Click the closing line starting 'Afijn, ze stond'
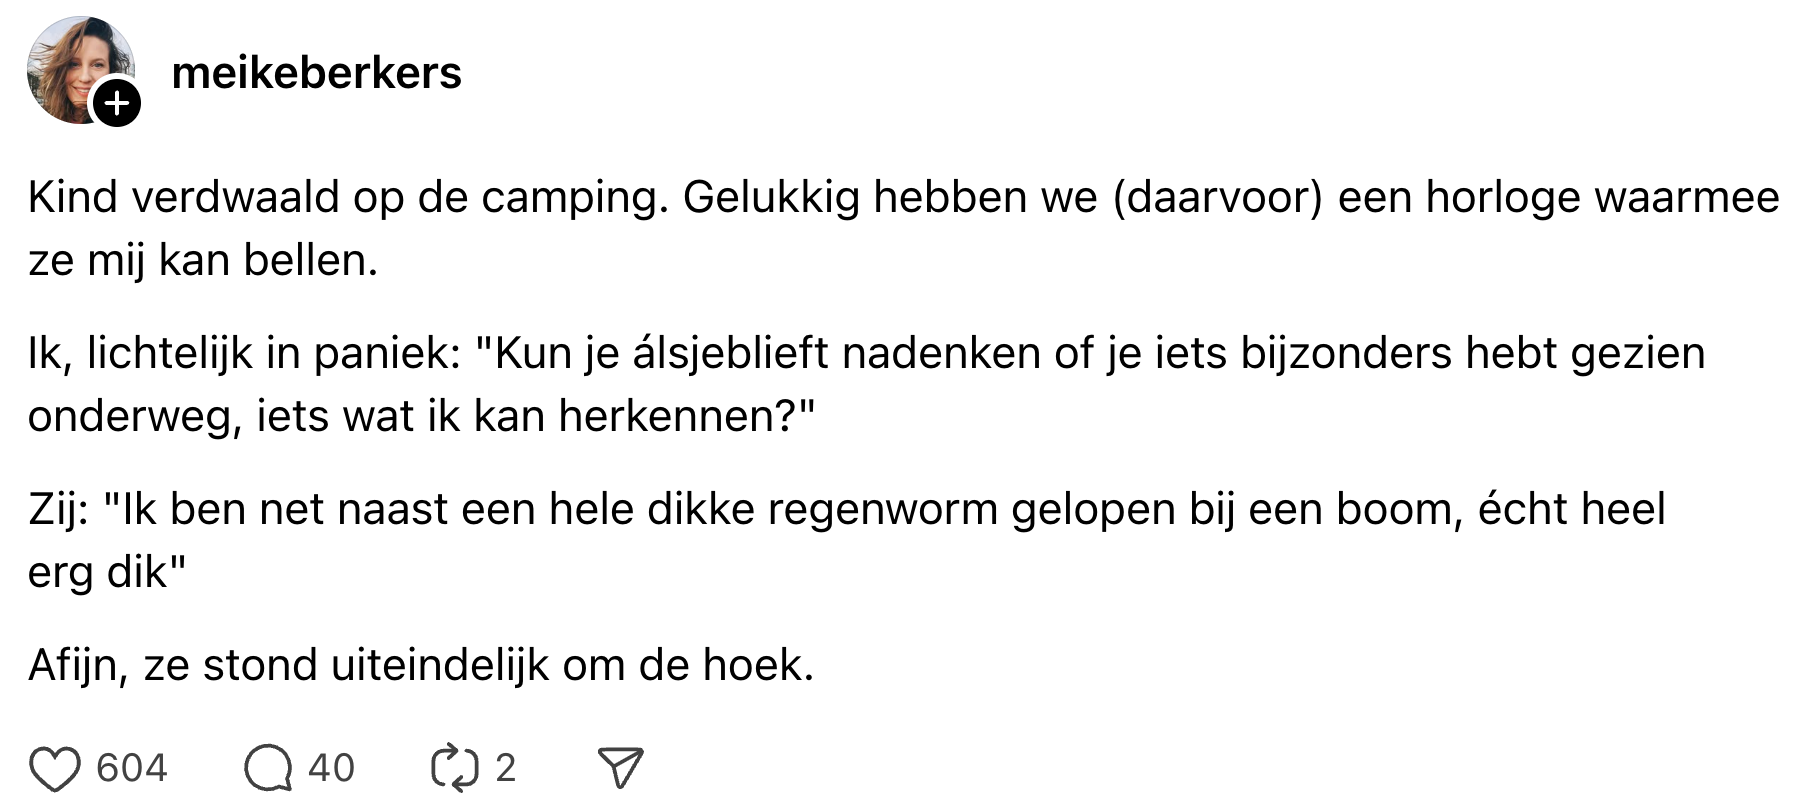The width and height of the screenshot is (1800, 804). (x=420, y=666)
